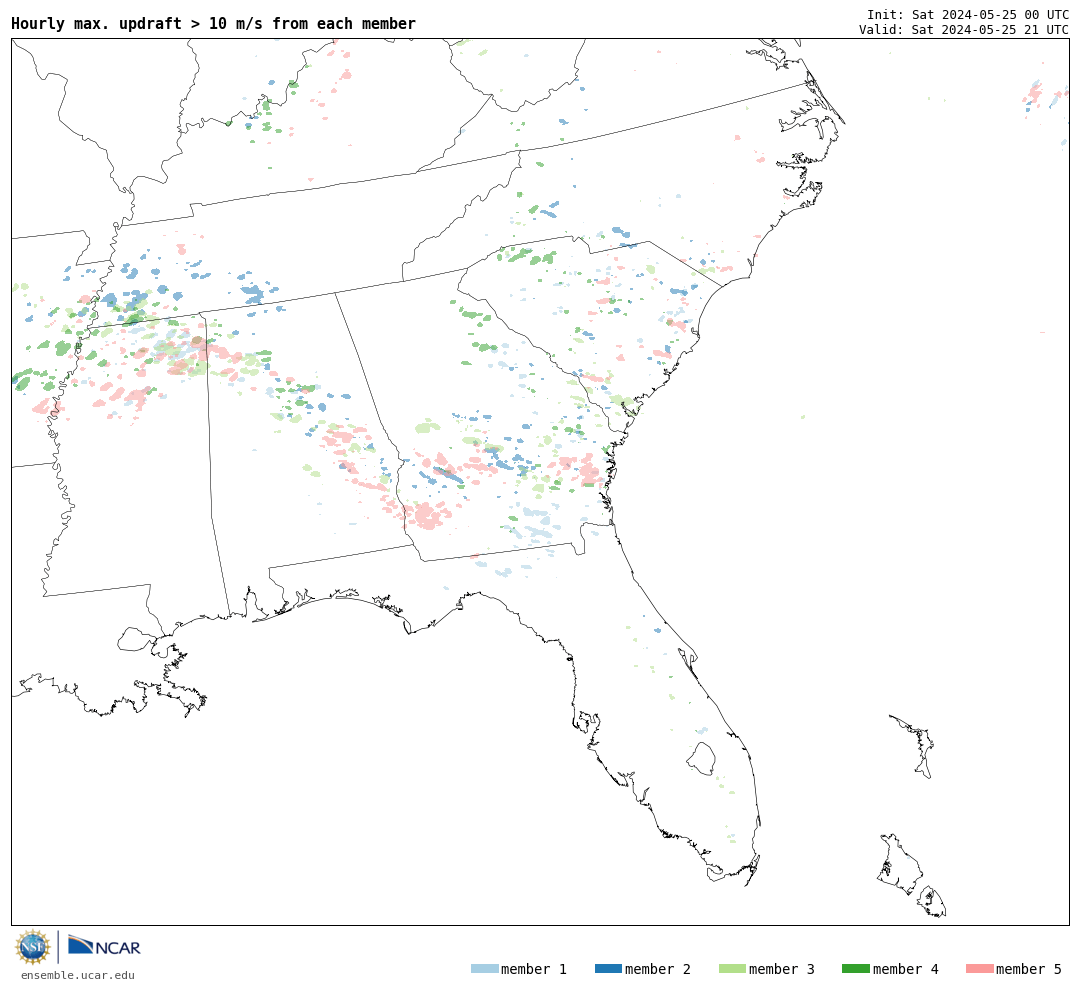Click the member 2 dark blue swatch

[x=608, y=969]
